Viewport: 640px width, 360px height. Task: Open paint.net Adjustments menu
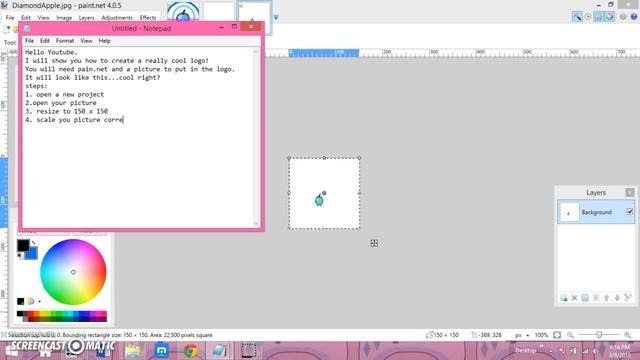click(117, 18)
